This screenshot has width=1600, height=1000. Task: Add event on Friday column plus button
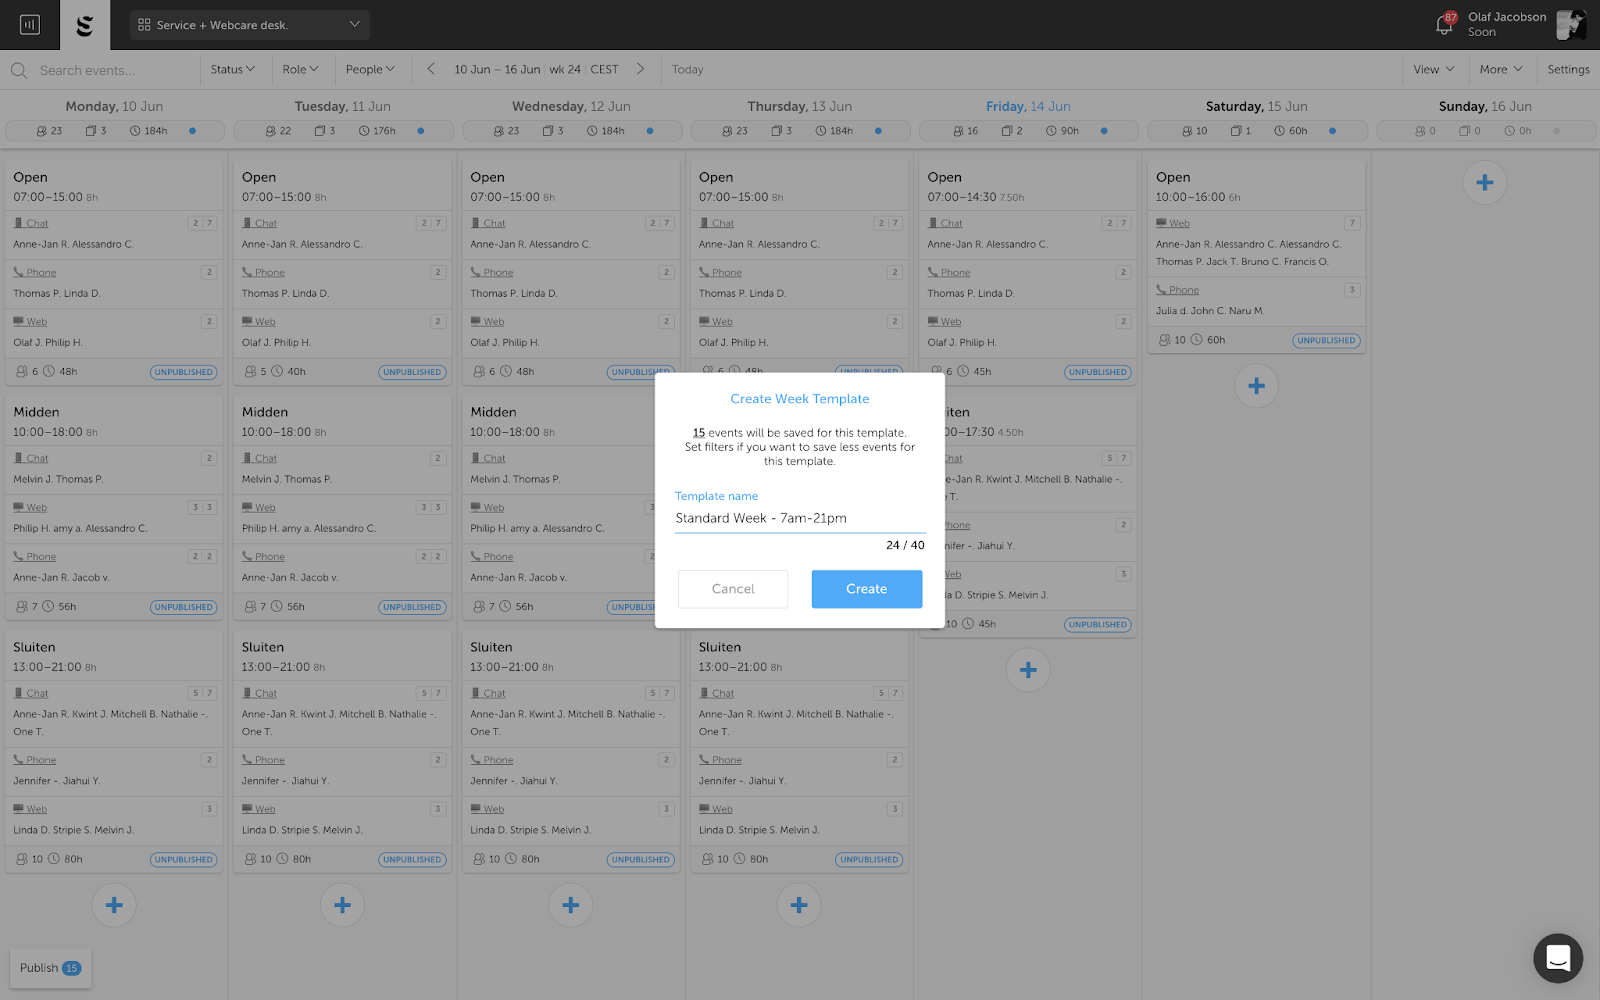[1028, 670]
